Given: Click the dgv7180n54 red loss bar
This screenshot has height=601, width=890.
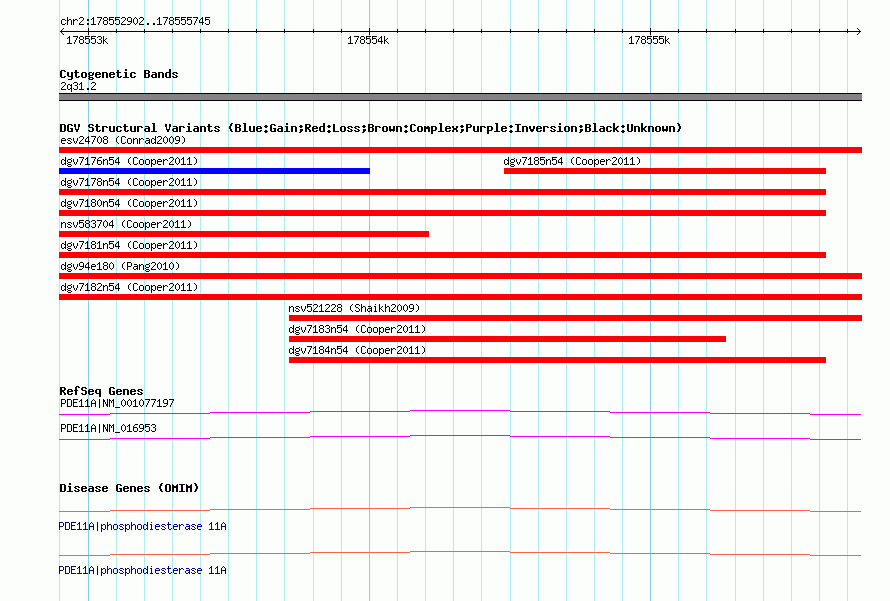Looking at the screenshot, I should tap(442, 213).
